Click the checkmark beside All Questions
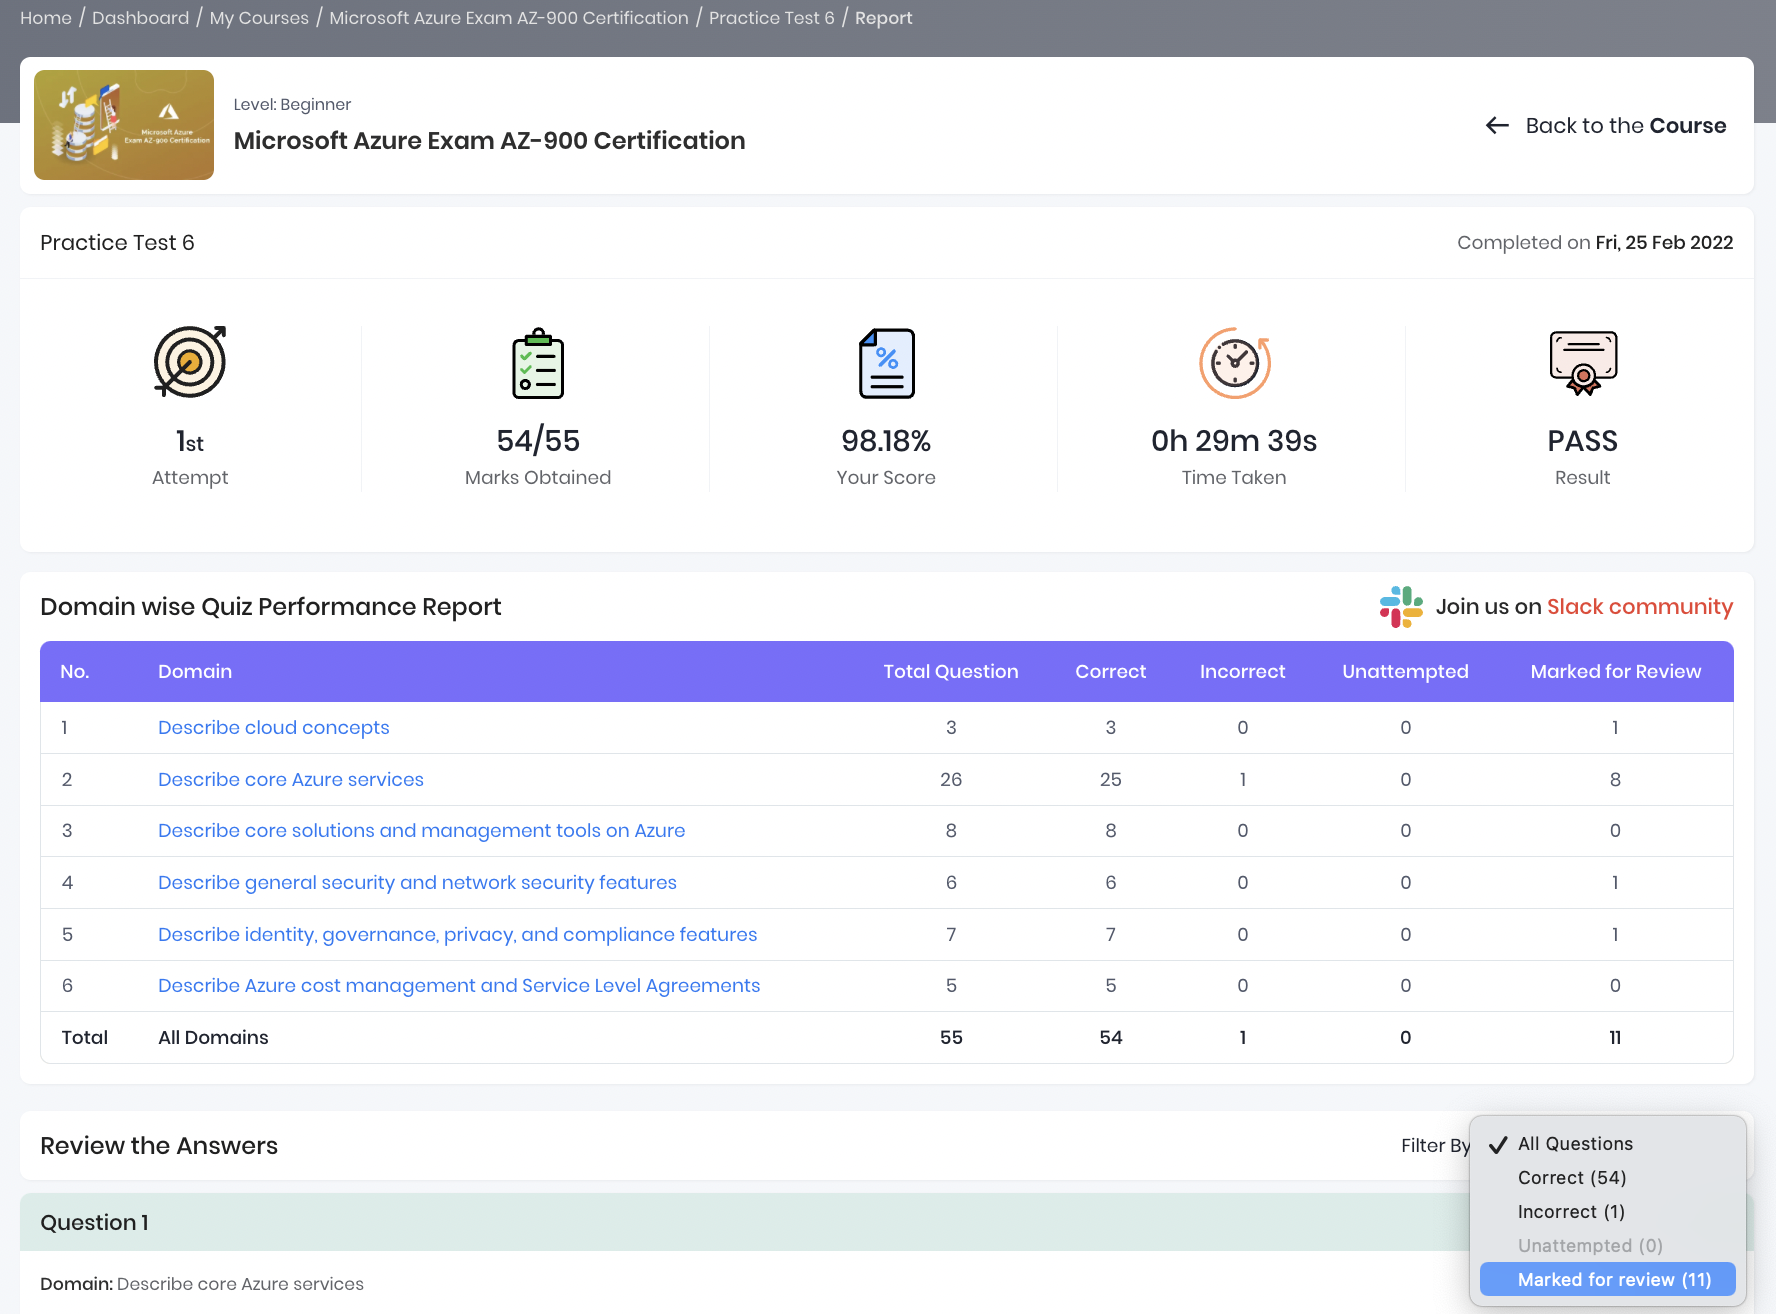Image resolution: width=1776 pixels, height=1314 pixels. point(1498,1145)
